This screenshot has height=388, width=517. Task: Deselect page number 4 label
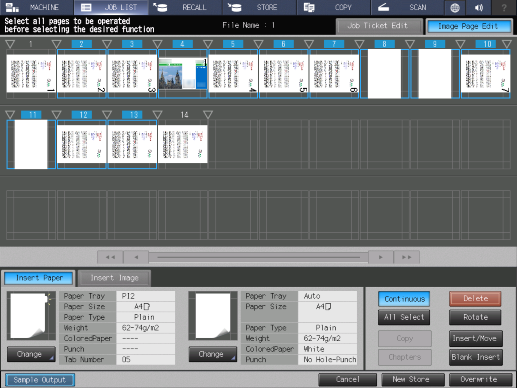point(182,44)
